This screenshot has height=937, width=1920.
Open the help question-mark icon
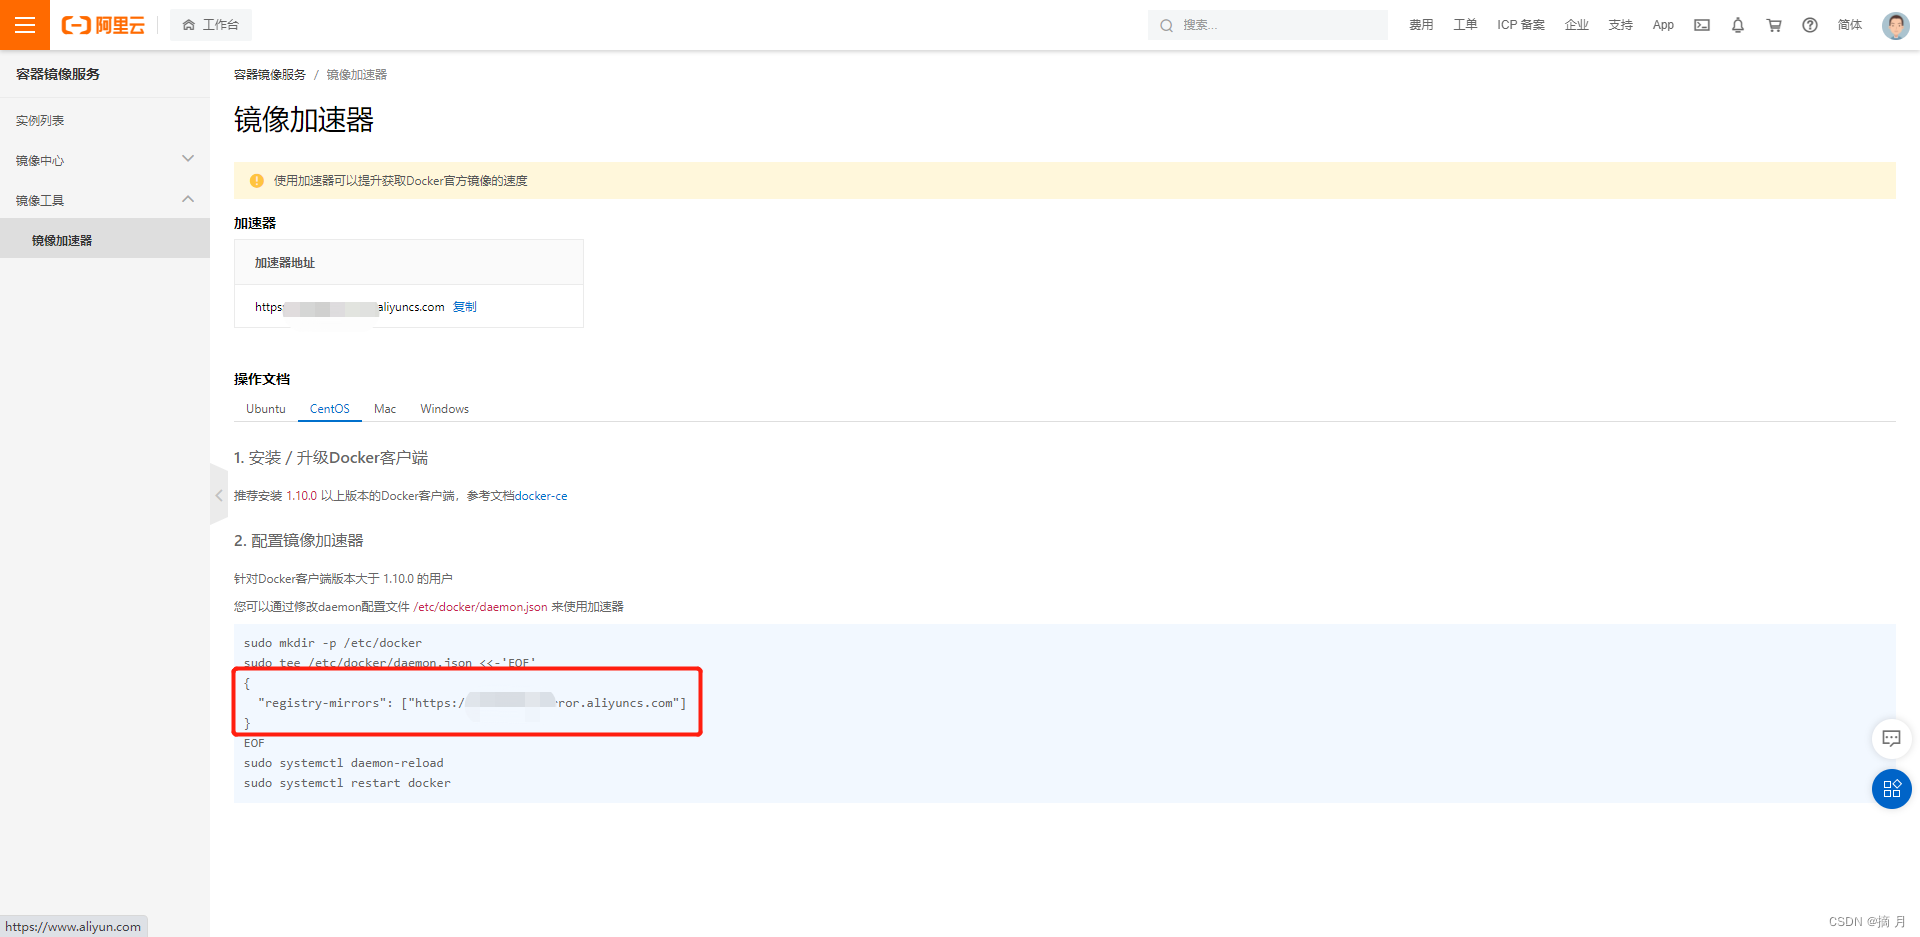point(1810,25)
